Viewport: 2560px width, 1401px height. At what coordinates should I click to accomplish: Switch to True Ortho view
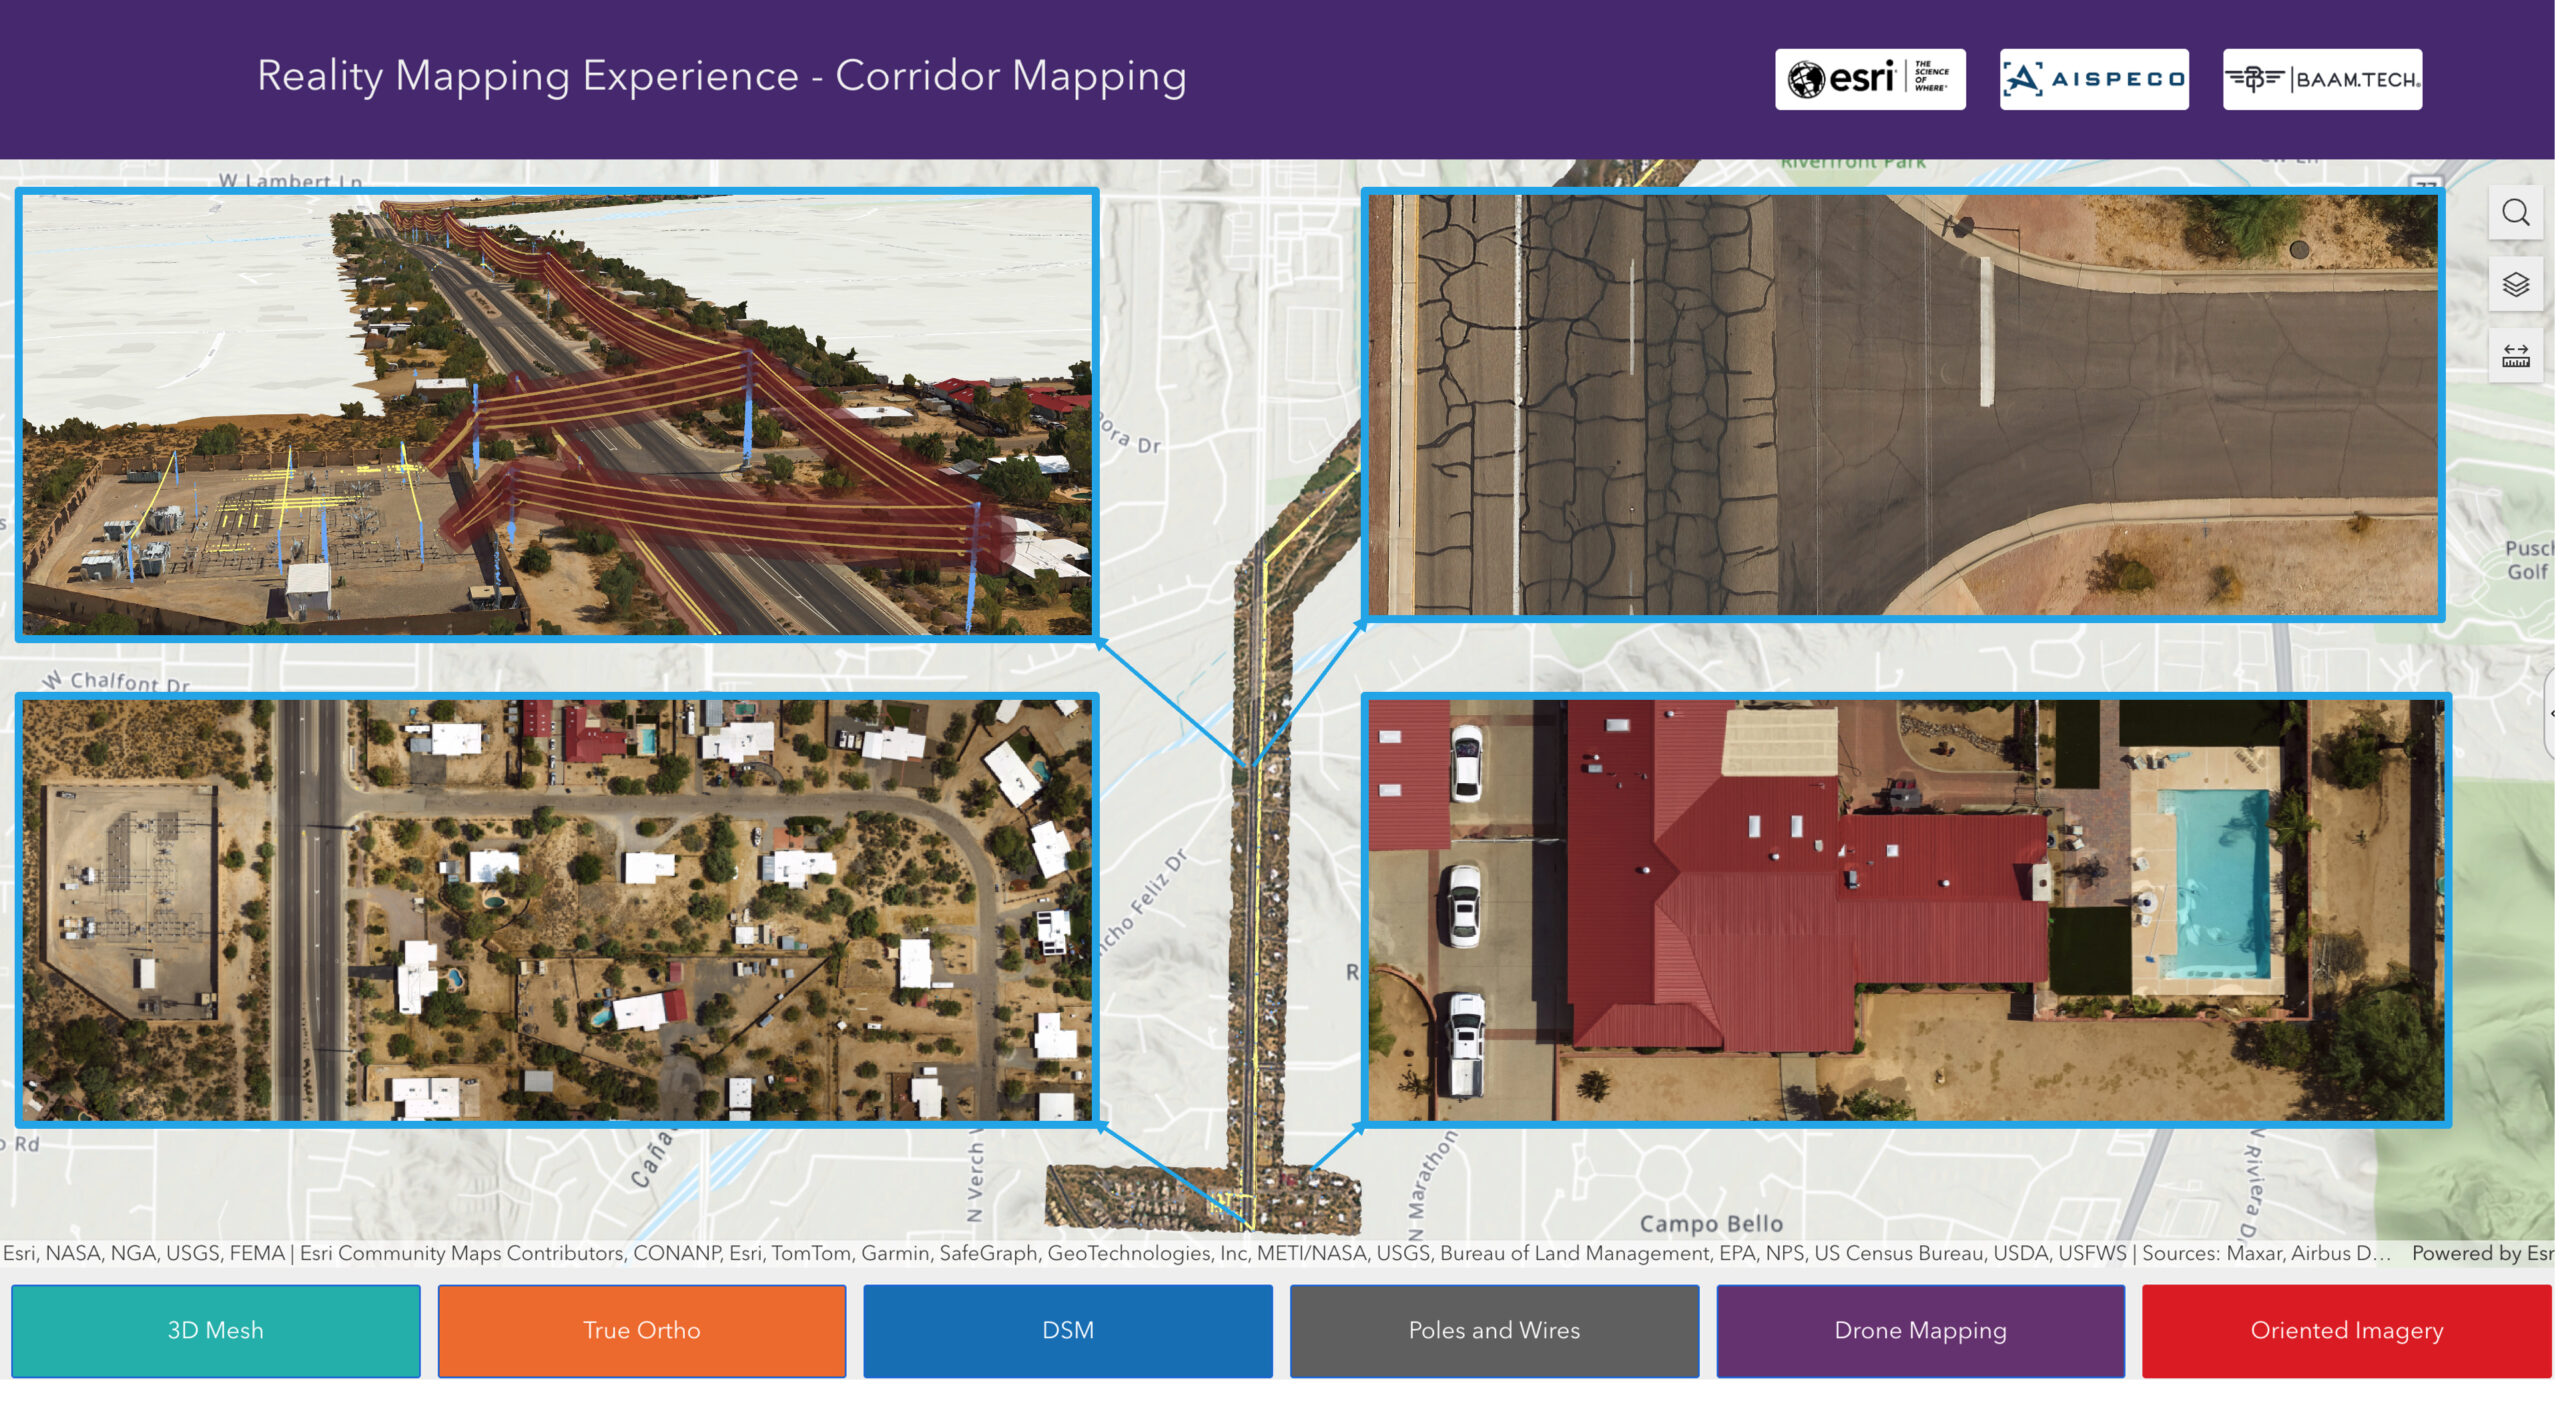point(642,1330)
